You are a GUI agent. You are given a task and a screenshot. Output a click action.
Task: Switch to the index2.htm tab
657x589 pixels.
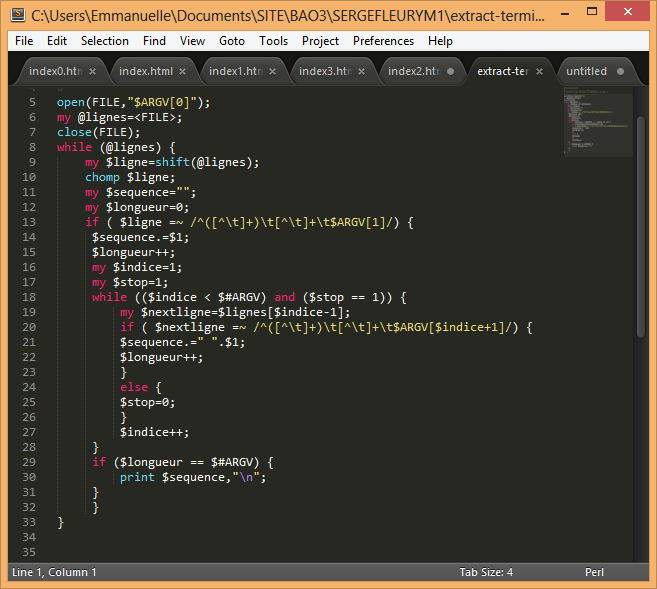tap(414, 71)
